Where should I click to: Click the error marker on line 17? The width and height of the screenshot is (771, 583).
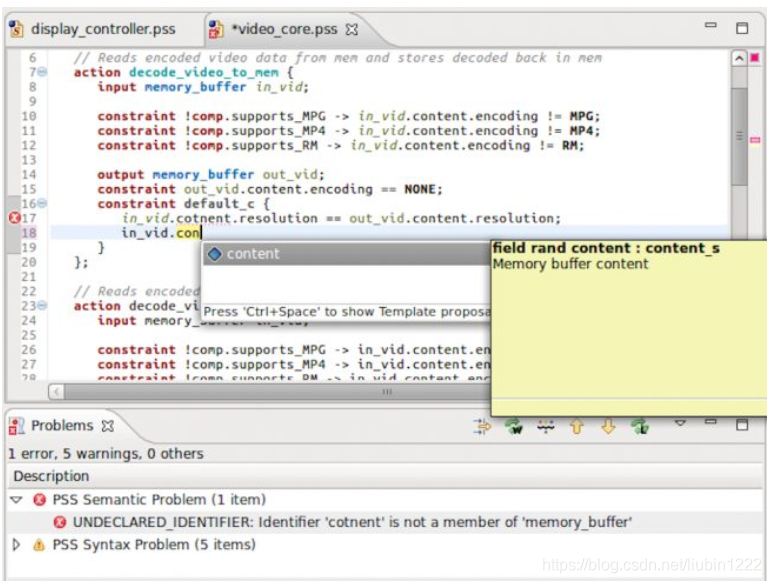coord(14,218)
